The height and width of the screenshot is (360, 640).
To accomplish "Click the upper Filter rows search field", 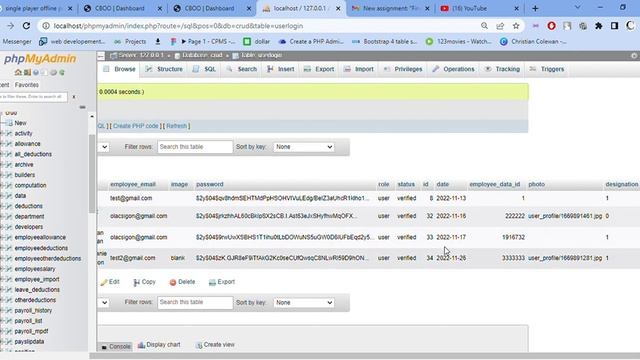I will (x=195, y=147).
